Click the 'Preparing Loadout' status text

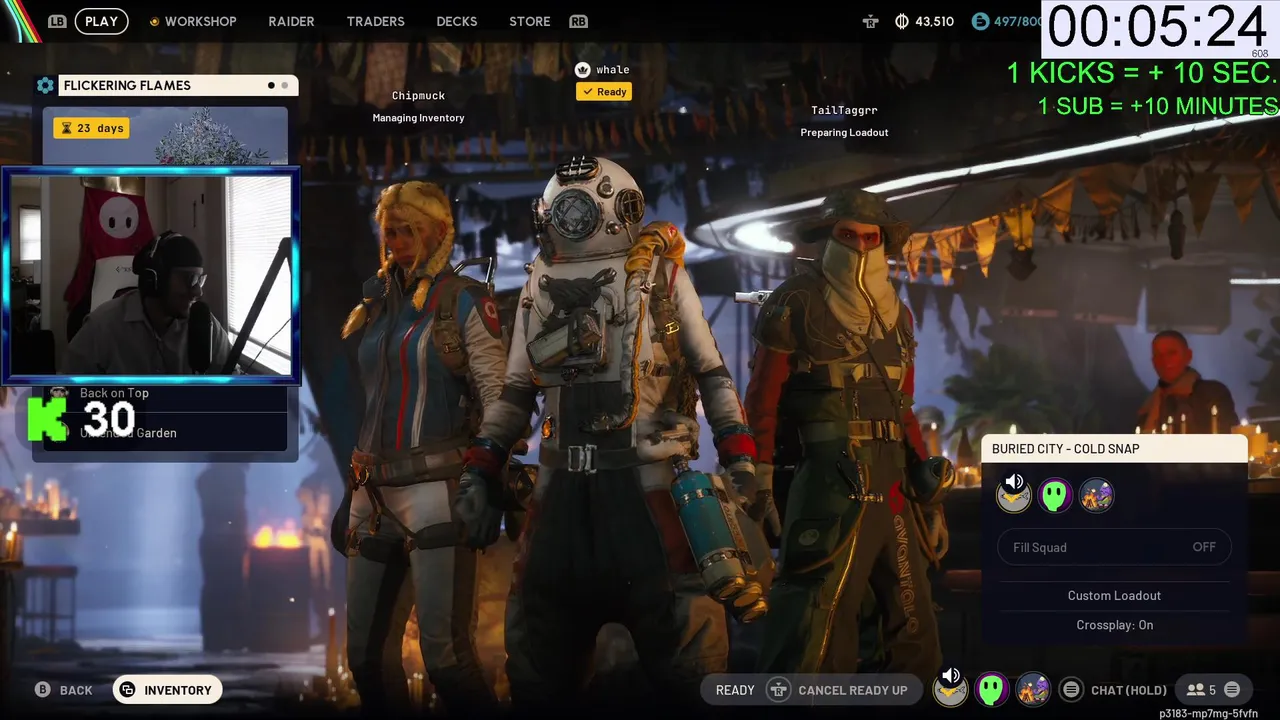coord(844,132)
